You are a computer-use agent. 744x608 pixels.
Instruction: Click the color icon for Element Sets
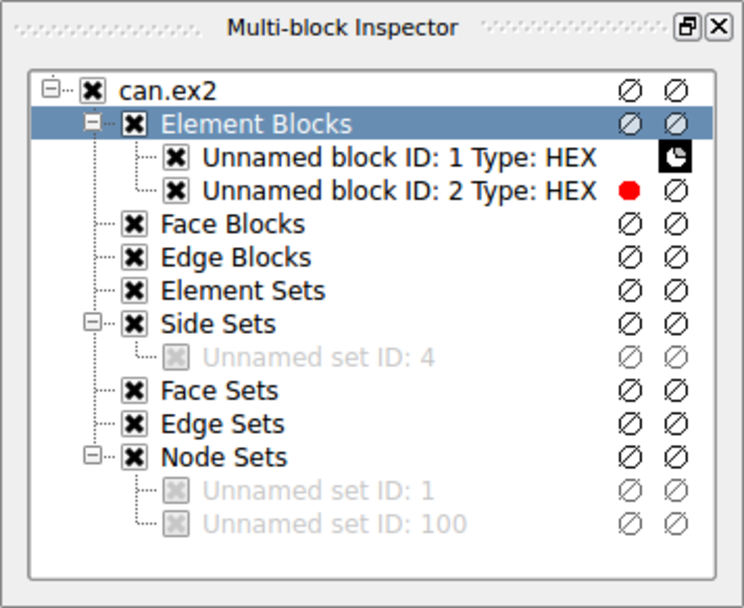629,291
